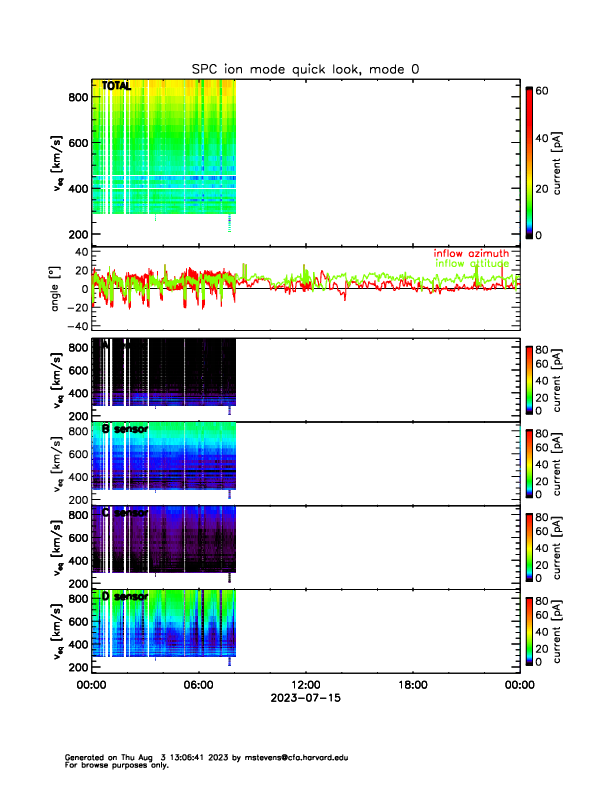
Task: Click the TOTAL panel color bar
Action: click(x=530, y=162)
